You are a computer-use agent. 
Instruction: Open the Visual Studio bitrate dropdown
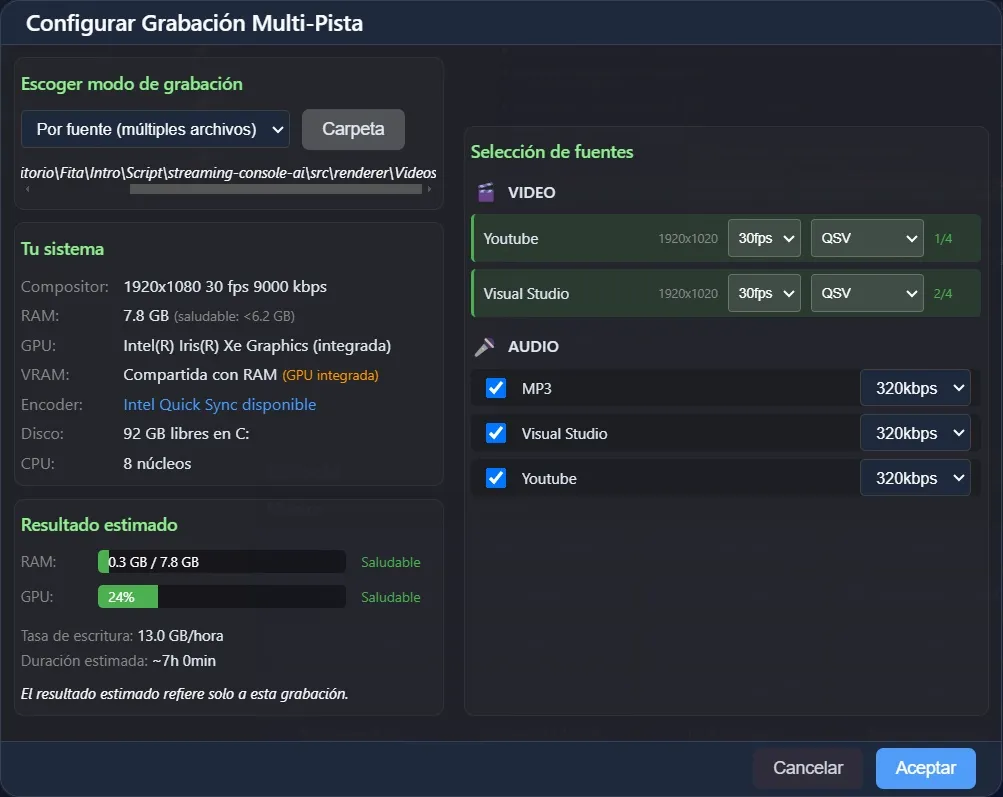pos(914,432)
